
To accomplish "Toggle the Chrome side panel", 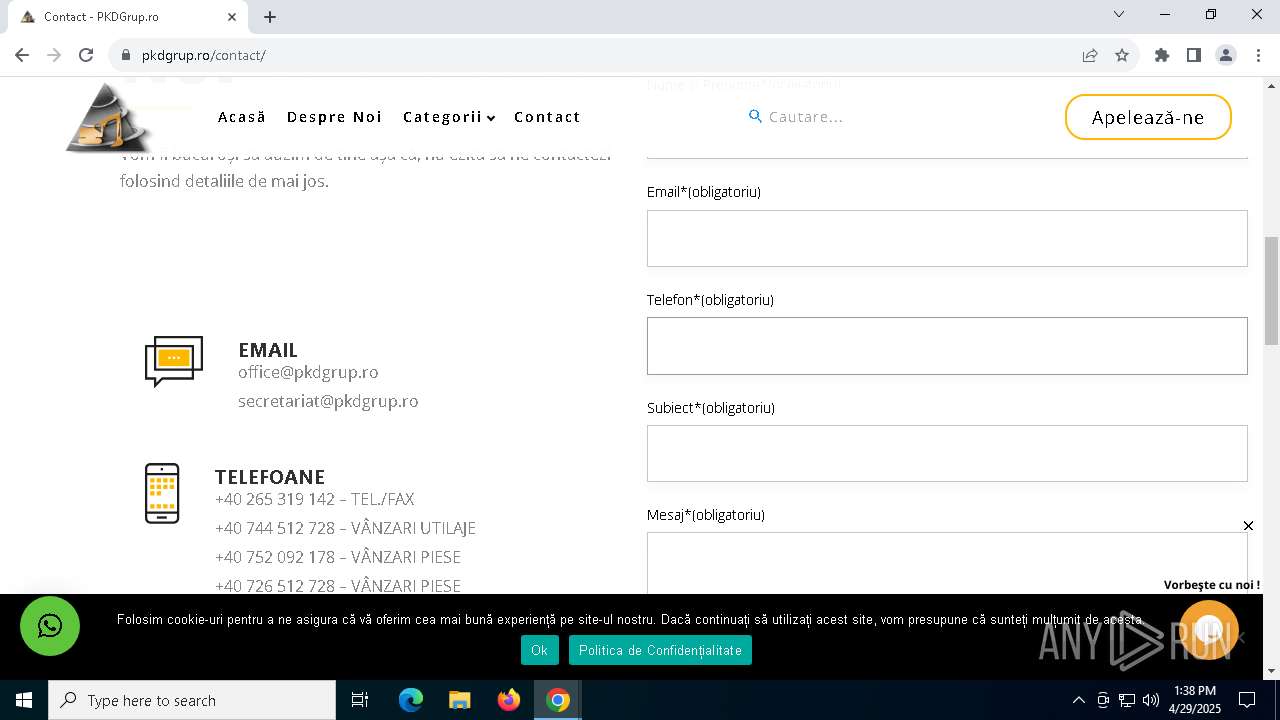I will 1194,55.
